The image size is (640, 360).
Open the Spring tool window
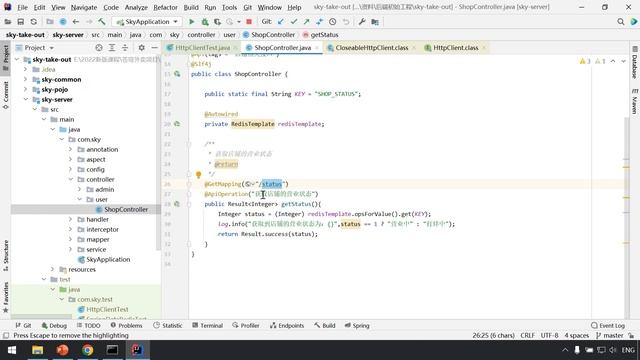(357, 326)
